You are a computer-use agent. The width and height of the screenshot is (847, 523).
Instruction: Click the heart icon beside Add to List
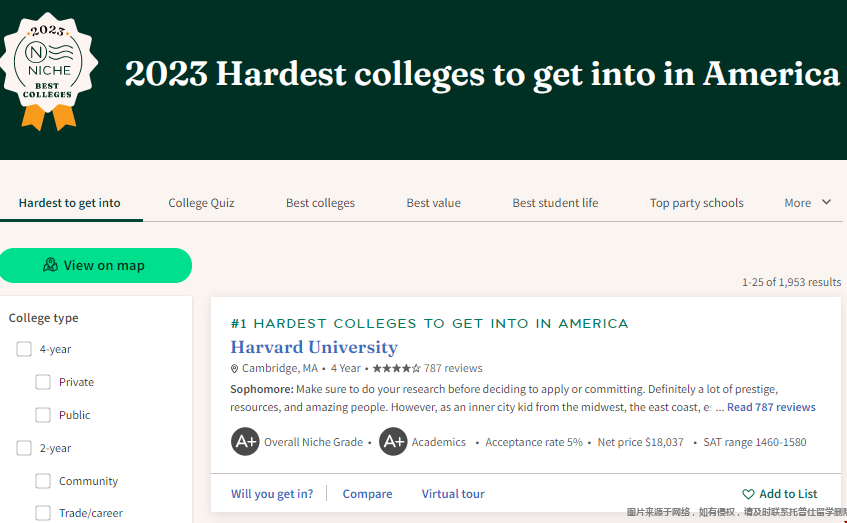coord(748,494)
